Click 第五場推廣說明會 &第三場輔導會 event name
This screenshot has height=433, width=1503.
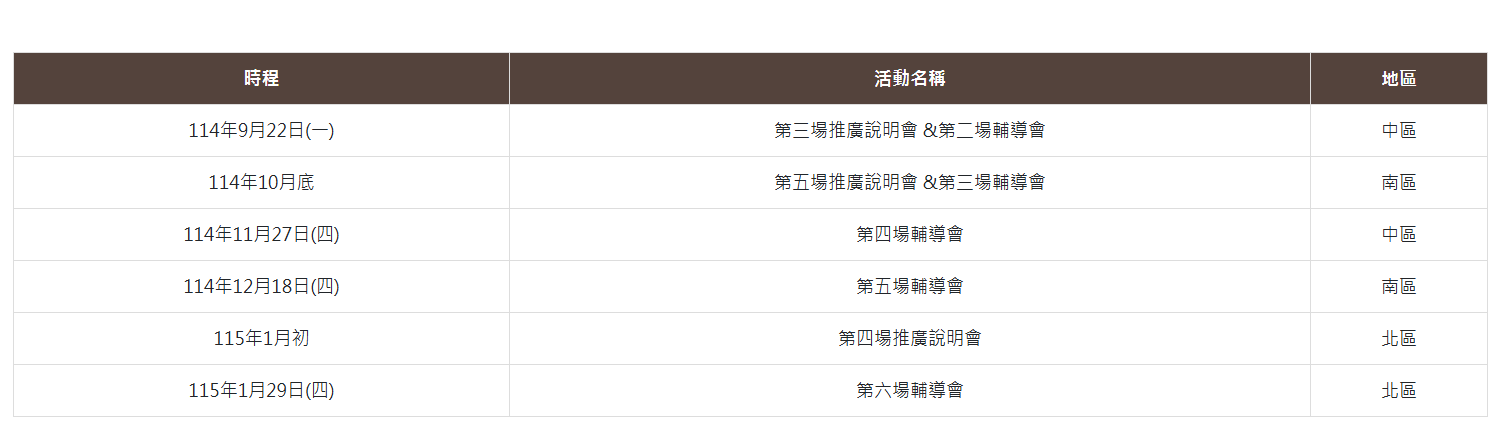[909, 182]
